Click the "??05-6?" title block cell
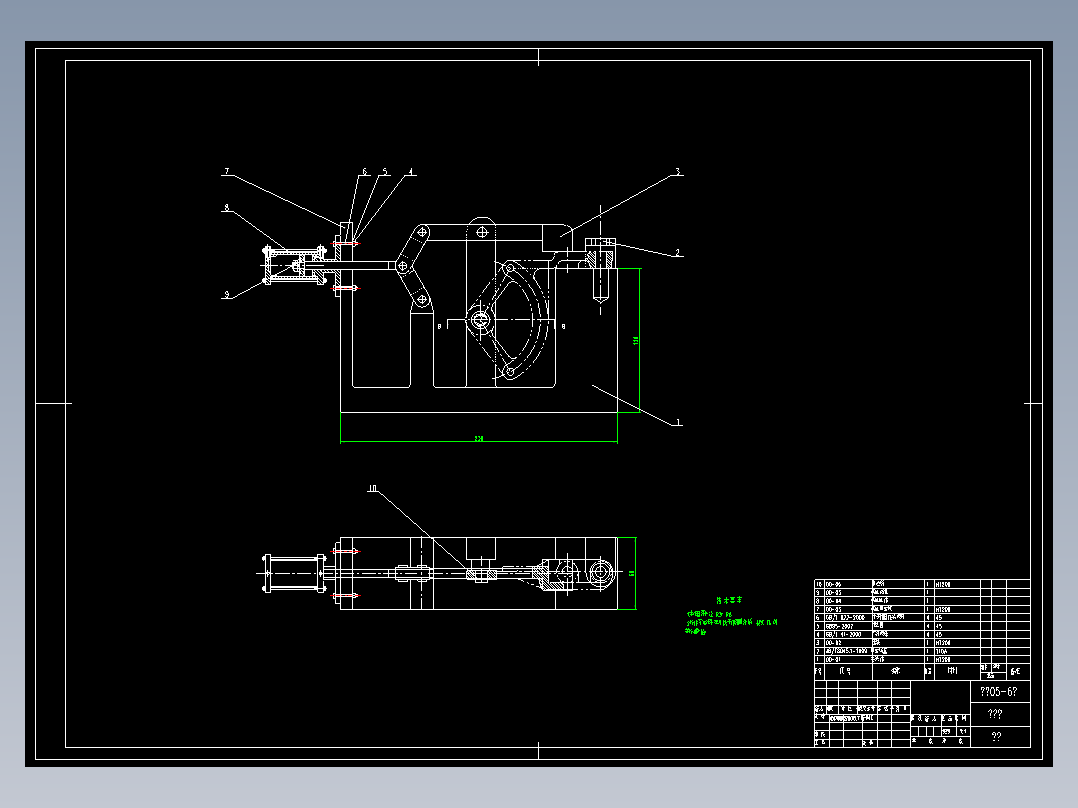This screenshot has width=1078, height=808. point(1000,692)
